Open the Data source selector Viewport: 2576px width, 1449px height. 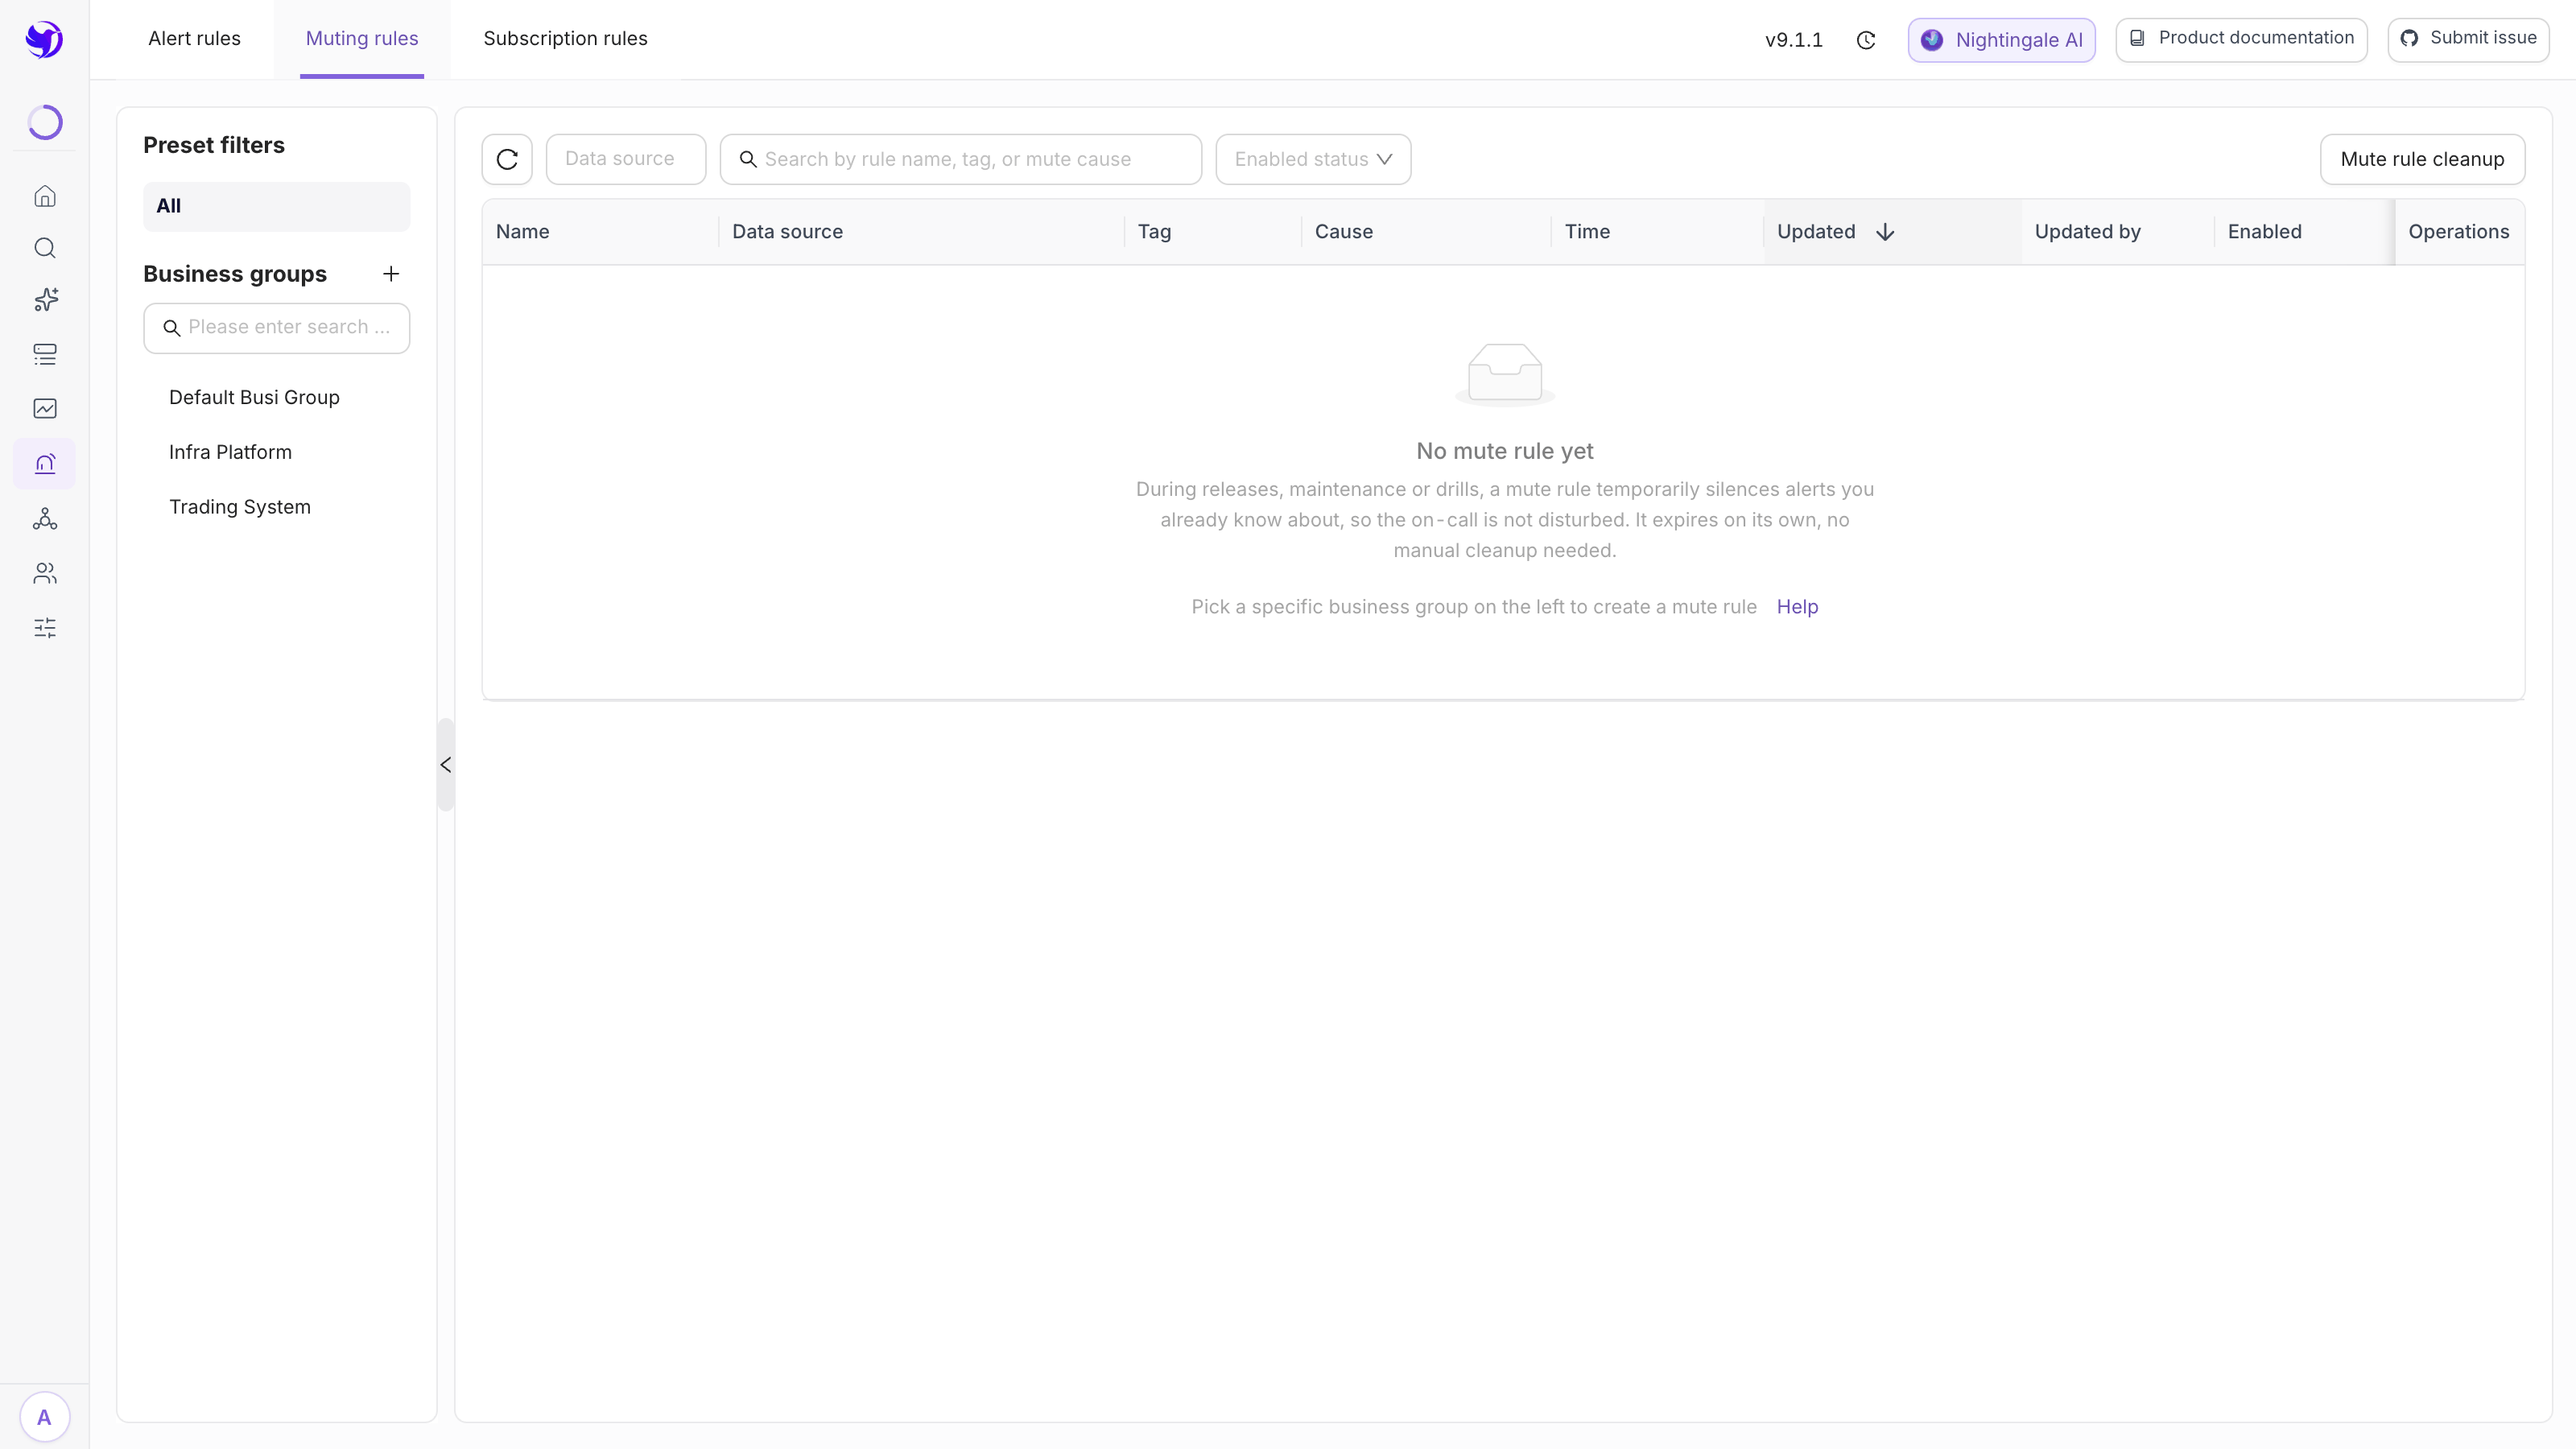click(626, 159)
